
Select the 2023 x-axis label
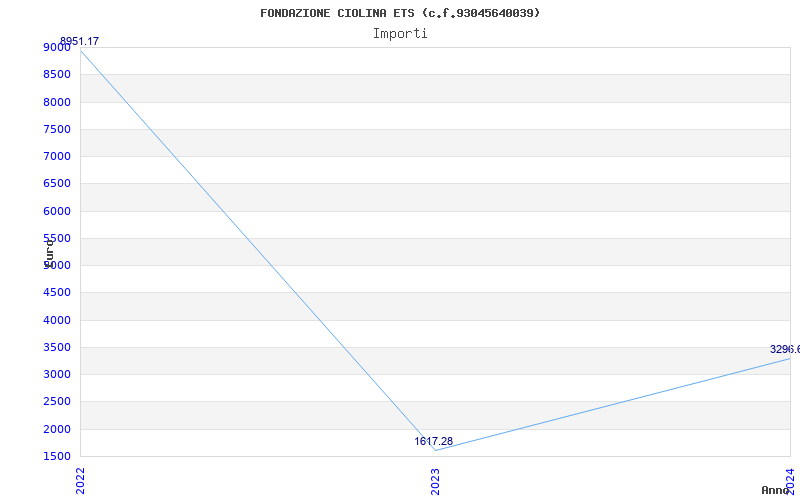pos(435,481)
